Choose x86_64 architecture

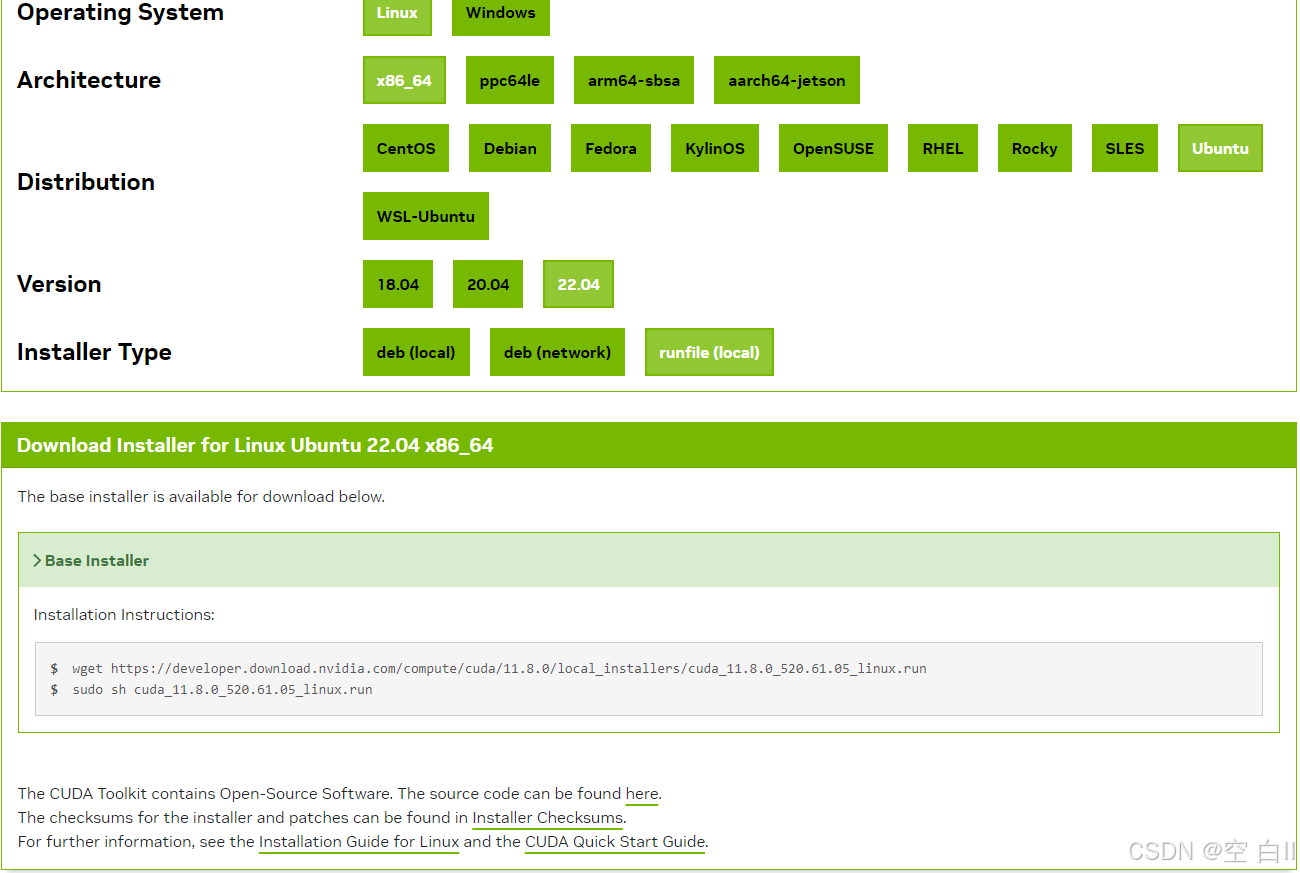(x=404, y=80)
